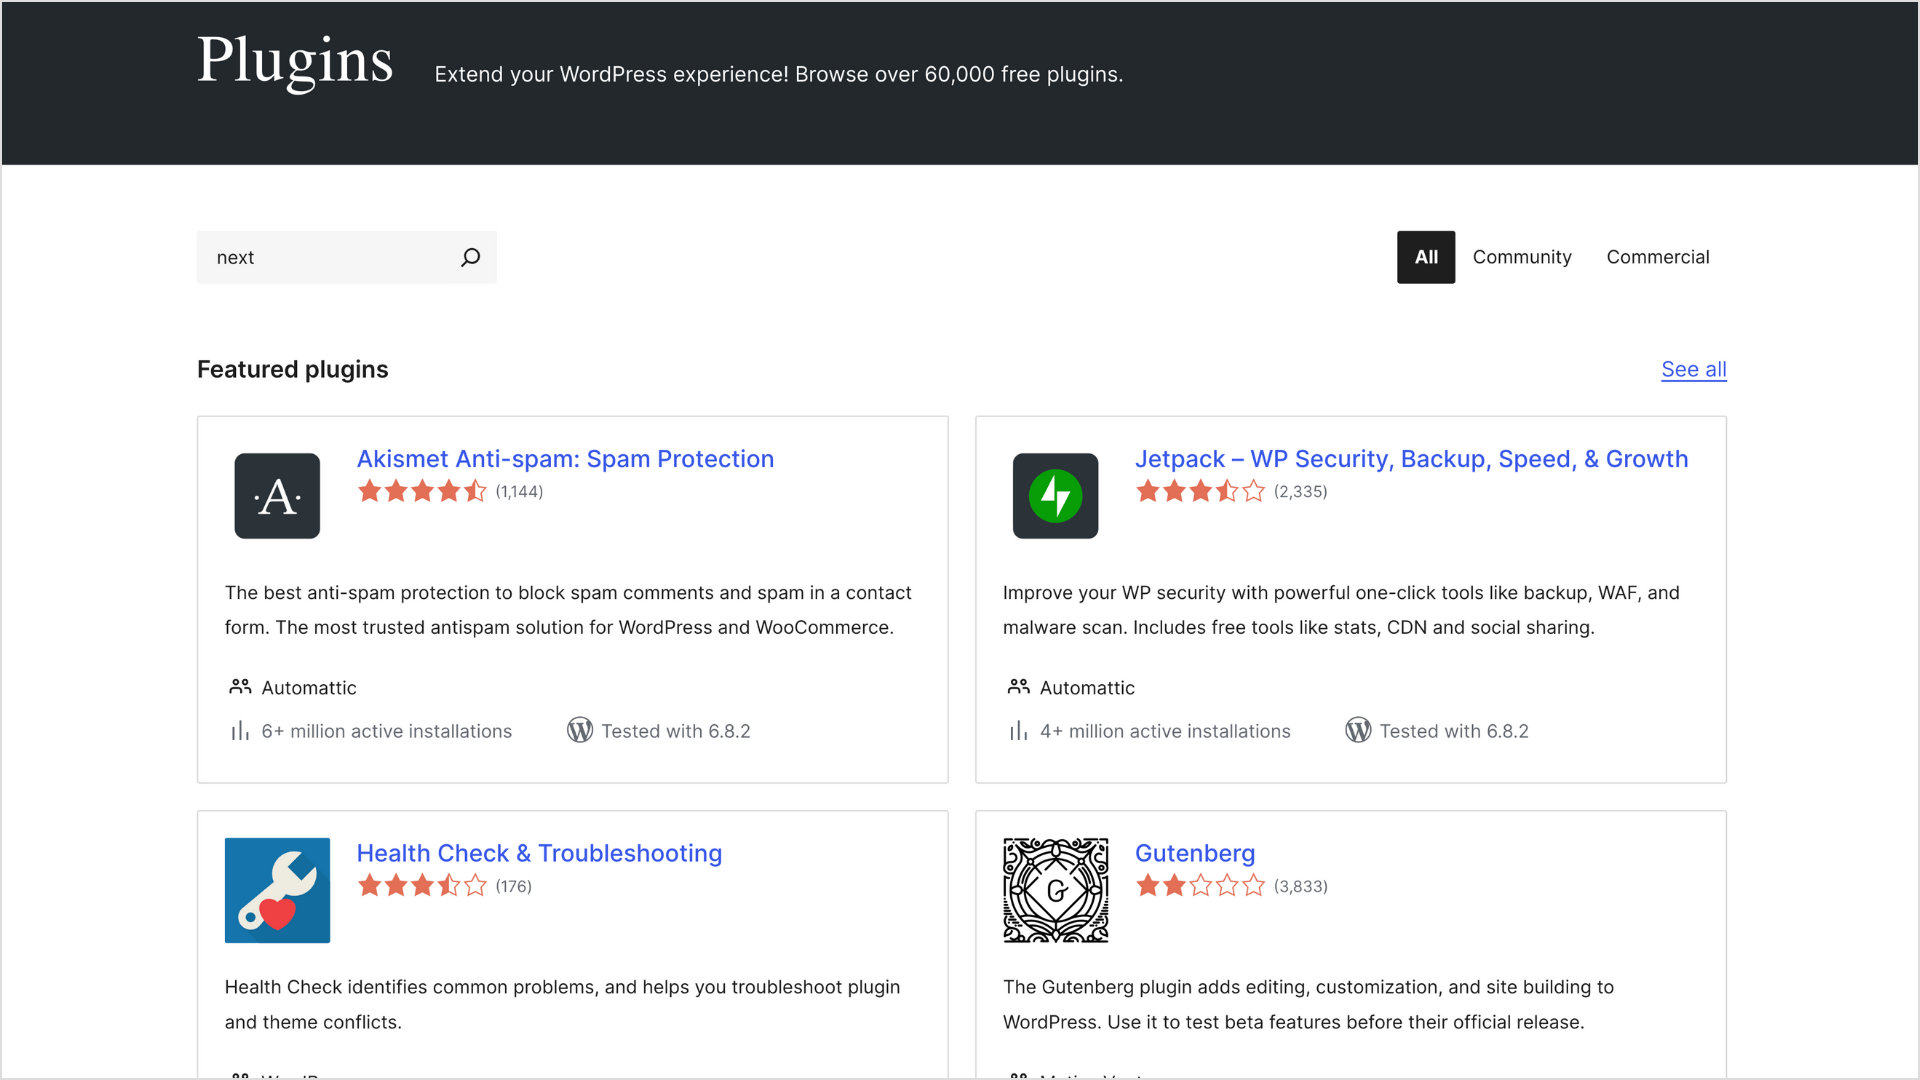The width and height of the screenshot is (1920, 1080).
Task: Open the Jetpack lightning bolt icon
Action: coord(1055,496)
